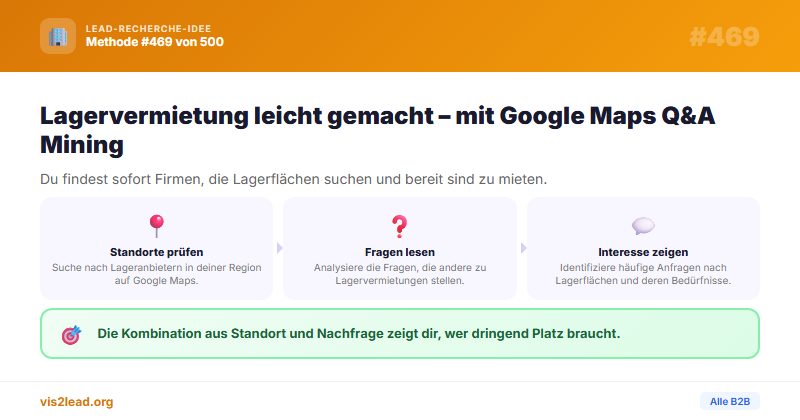Click the speech bubble icon
This screenshot has width=800, height=420.
pyautogui.click(x=643, y=226)
